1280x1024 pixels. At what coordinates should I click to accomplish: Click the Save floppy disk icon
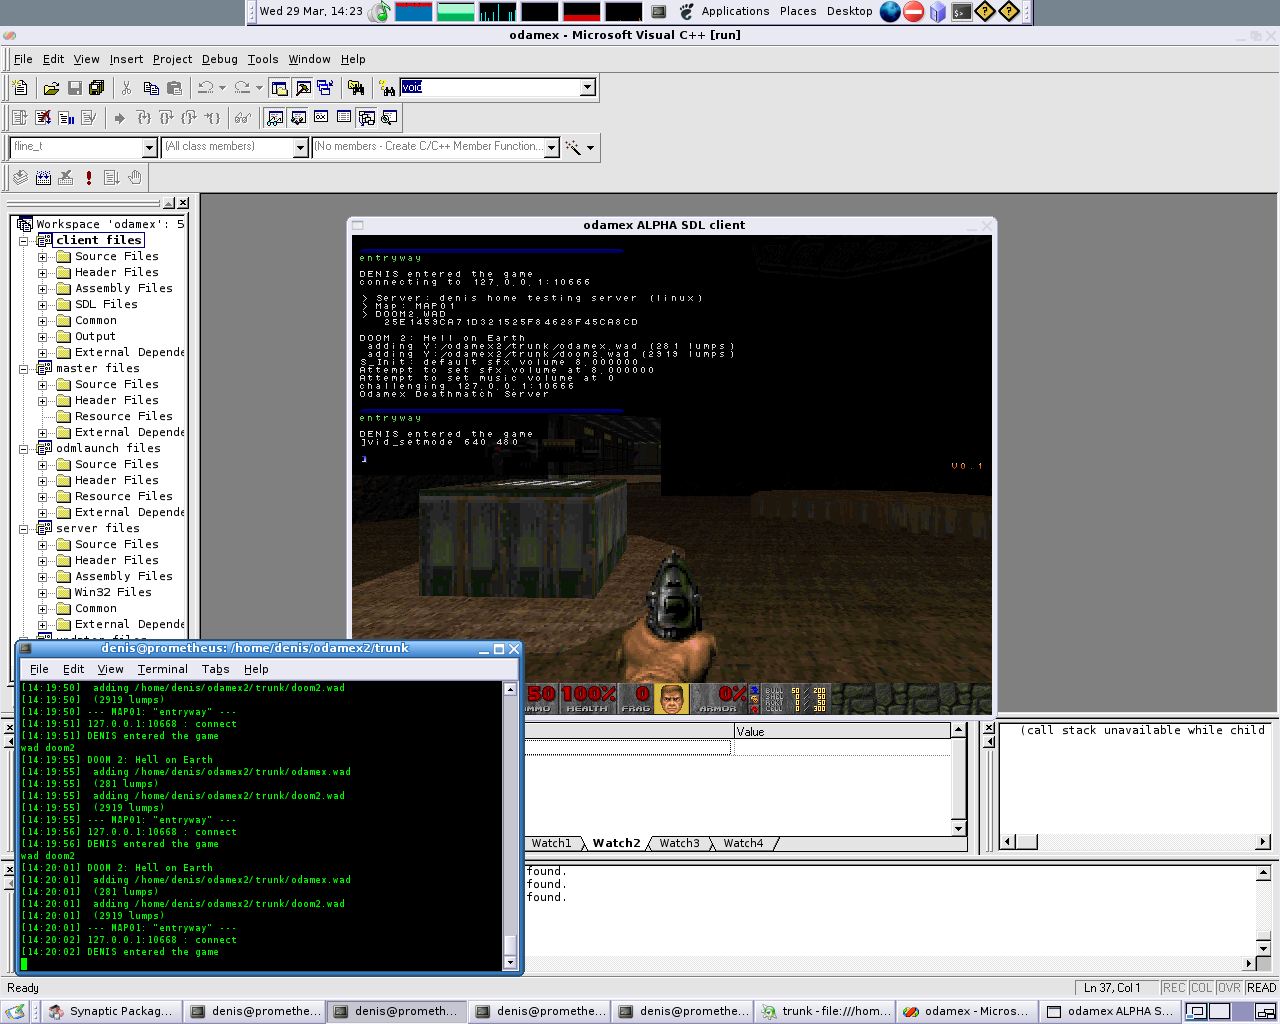pos(74,88)
